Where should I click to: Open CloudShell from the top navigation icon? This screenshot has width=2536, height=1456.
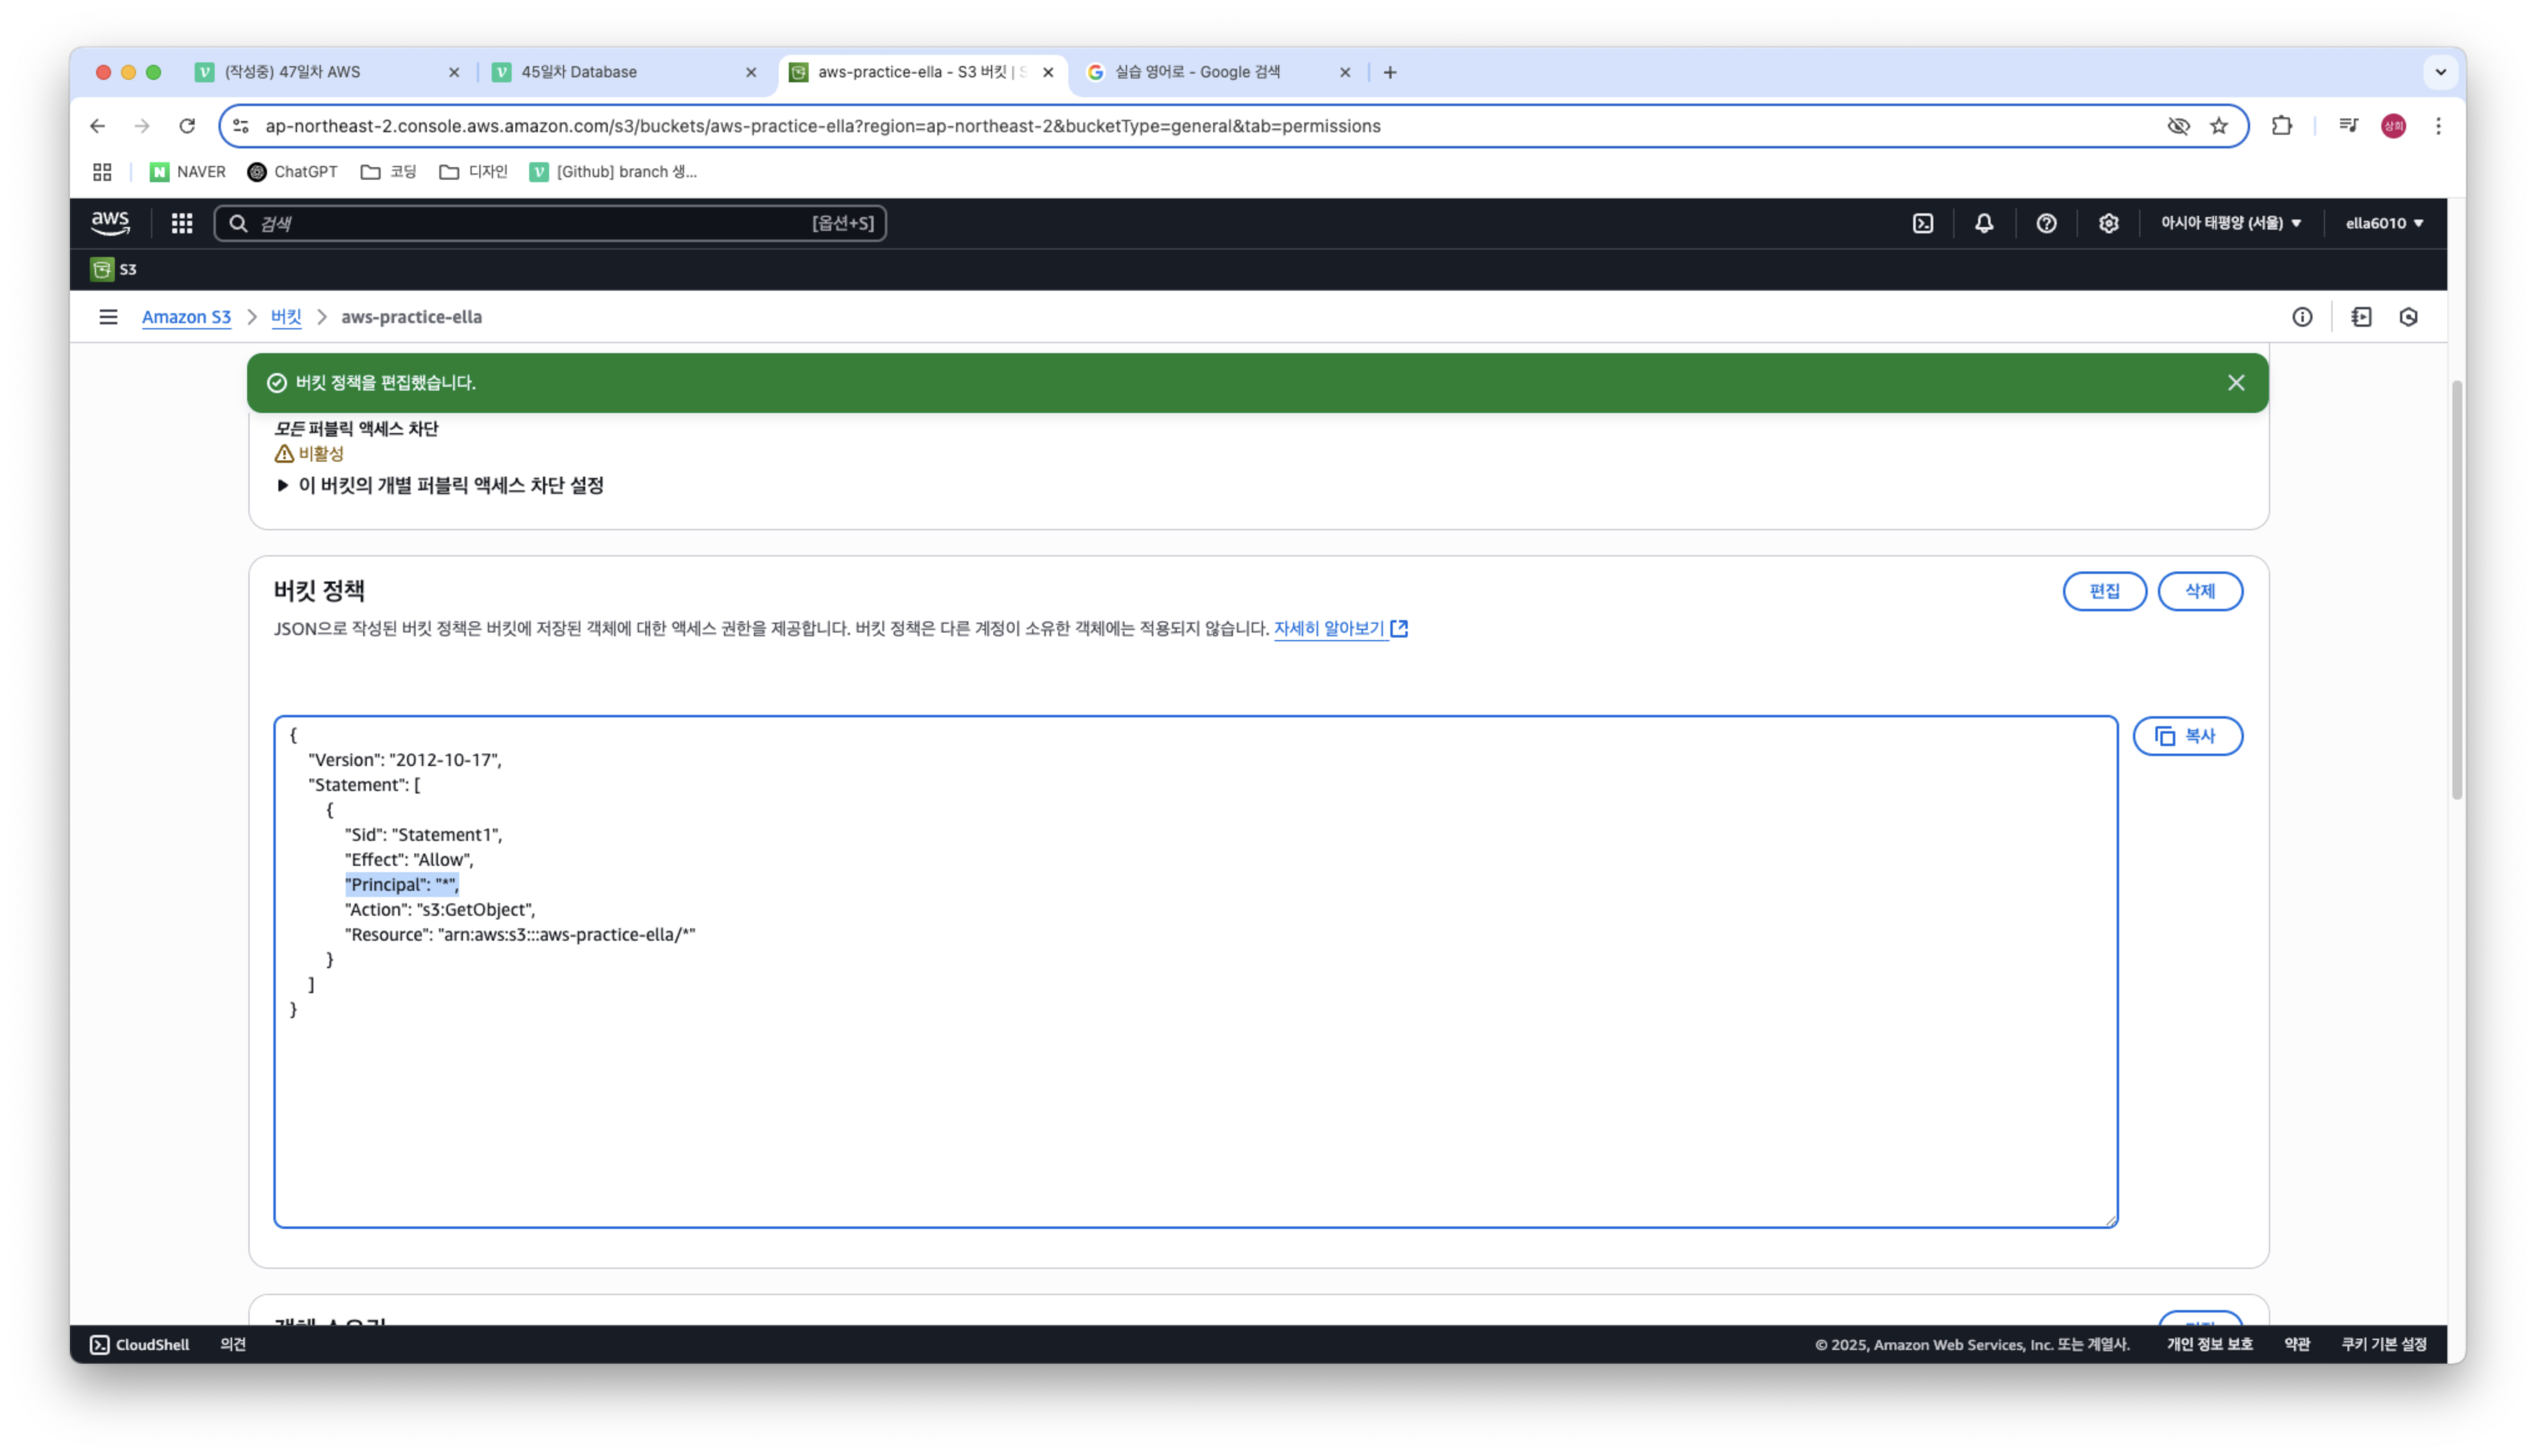[x=1922, y=223]
